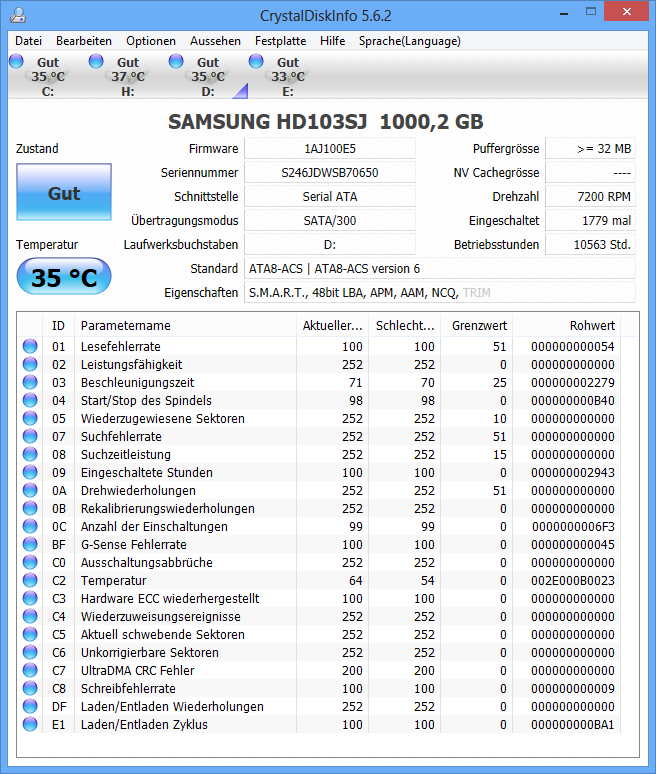Click status orb for Eingeschaltete Stunden

point(30,472)
